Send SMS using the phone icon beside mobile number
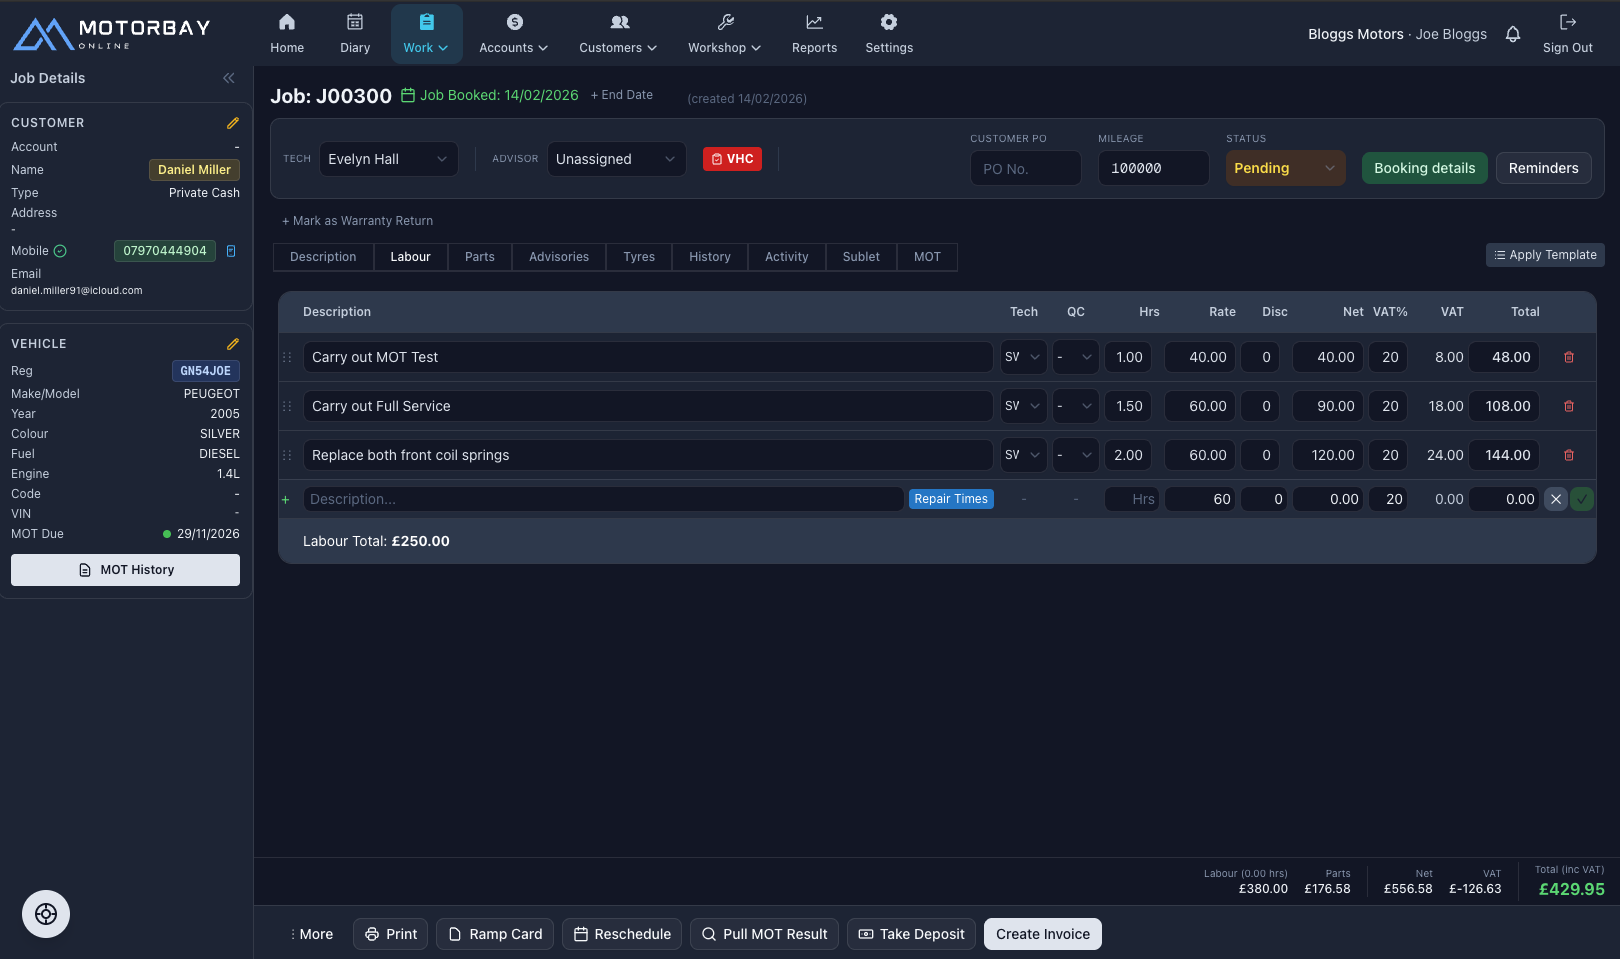This screenshot has height=959, width=1620. click(x=231, y=251)
